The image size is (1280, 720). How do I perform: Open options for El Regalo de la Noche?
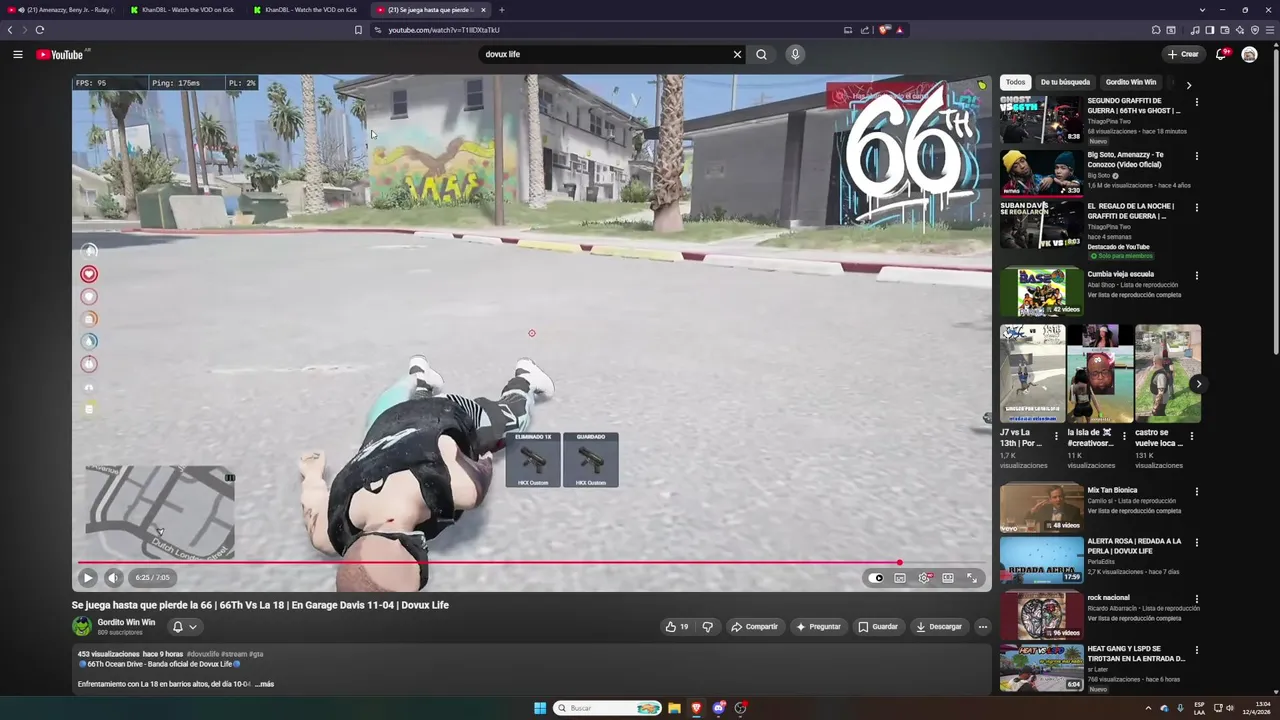(1196, 208)
